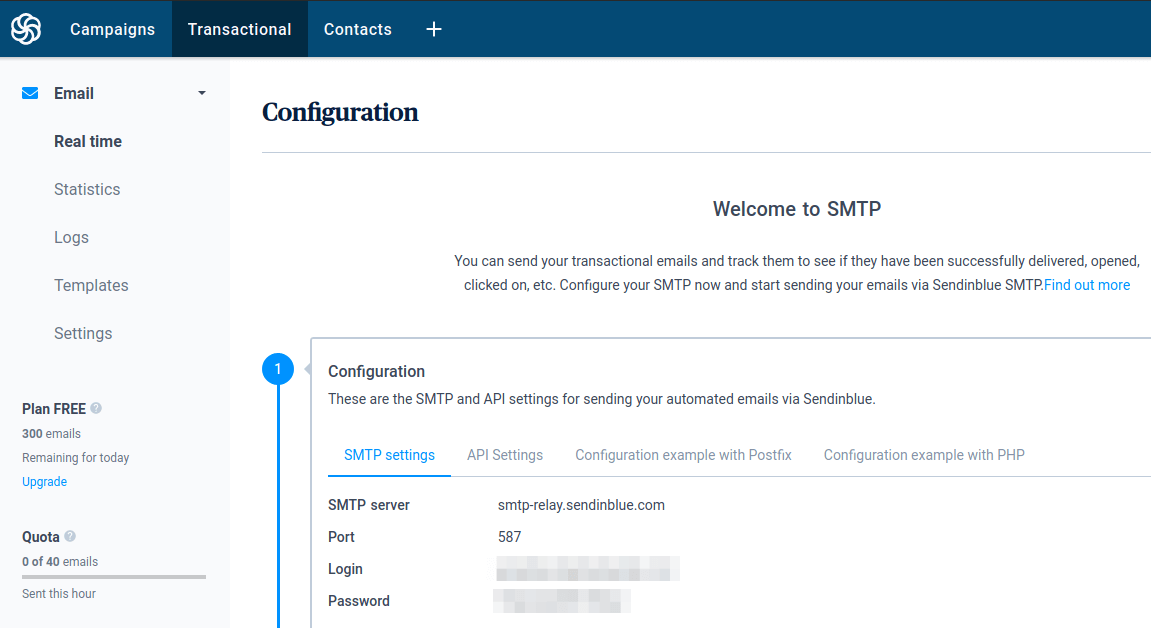
Task: Click the step 1 circle marker
Action: pos(278,370)
